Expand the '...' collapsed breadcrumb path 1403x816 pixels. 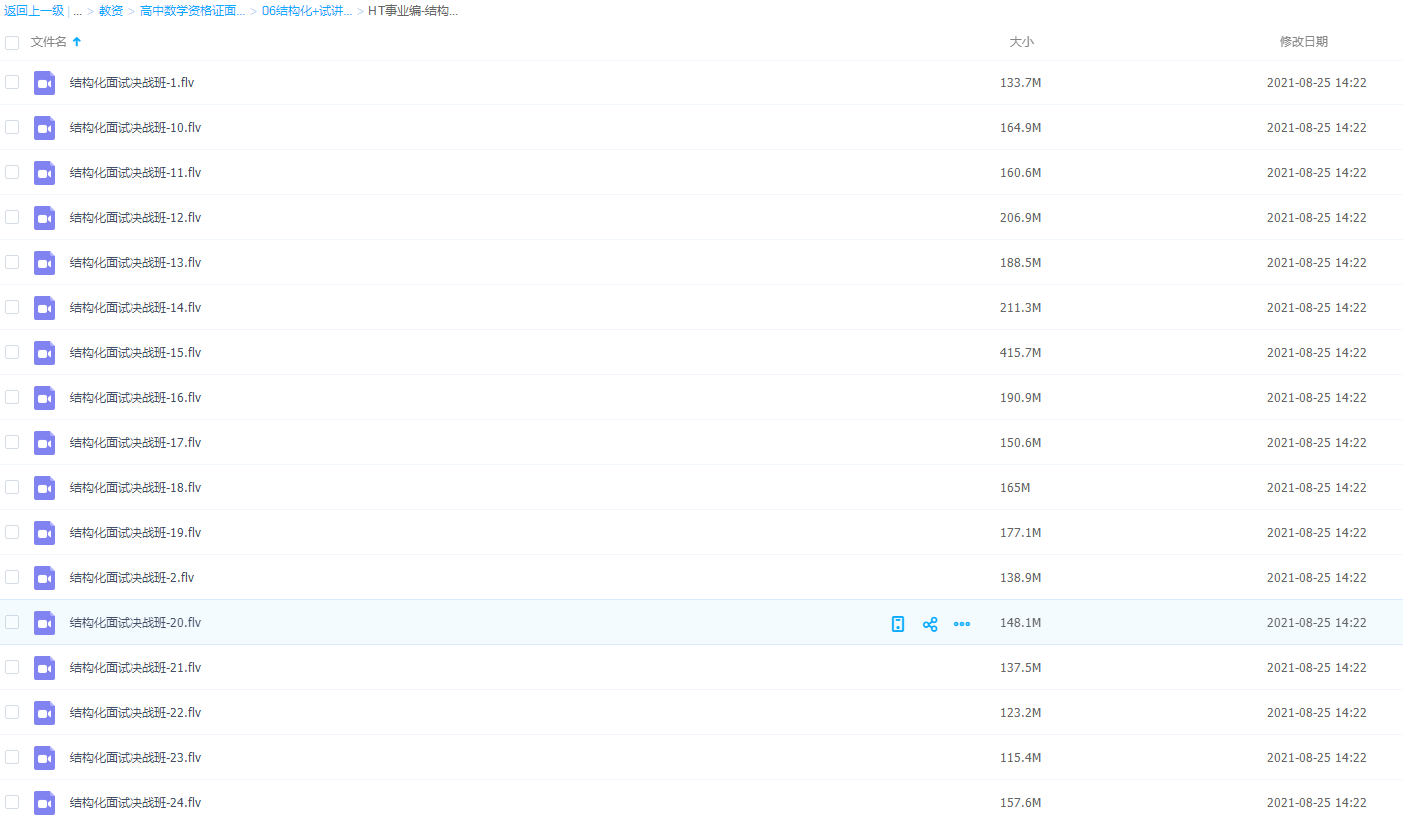click(x=78, y=11)
